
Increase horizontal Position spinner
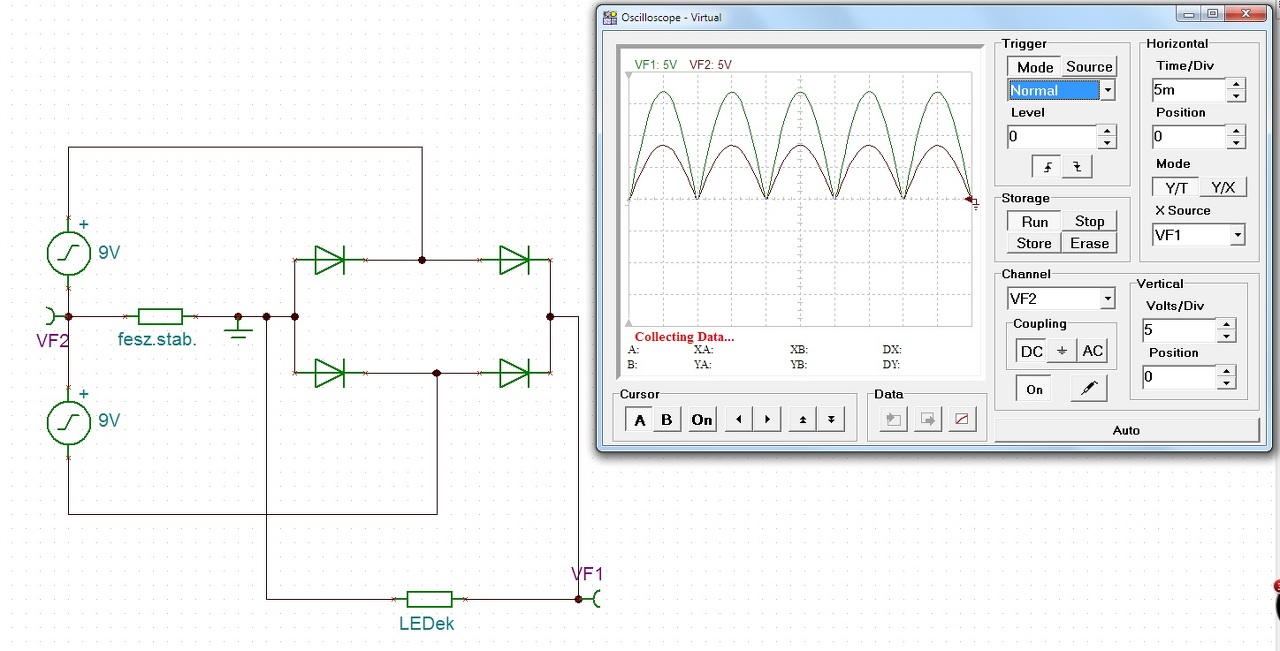click(x=1237, y=130)
